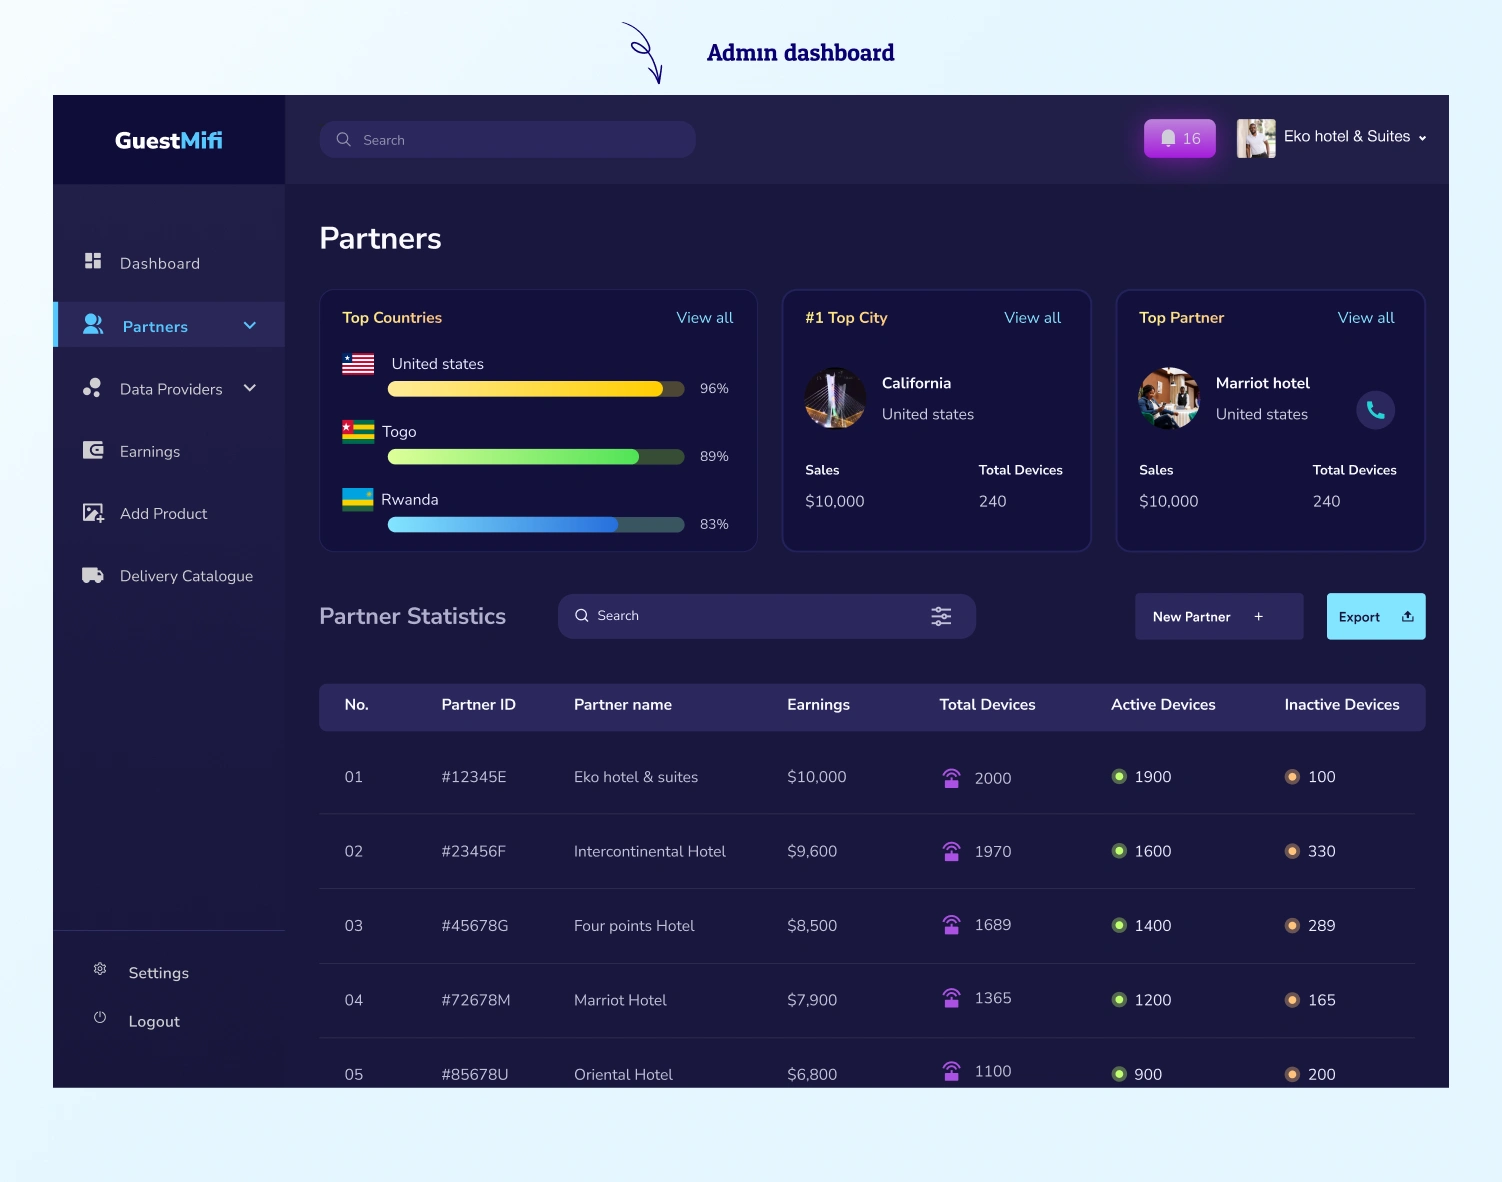The image size is (1502, 1182).
Task: Select the Four points Hotel partner name
Action: pyautogui.click(x=634, y=926)
